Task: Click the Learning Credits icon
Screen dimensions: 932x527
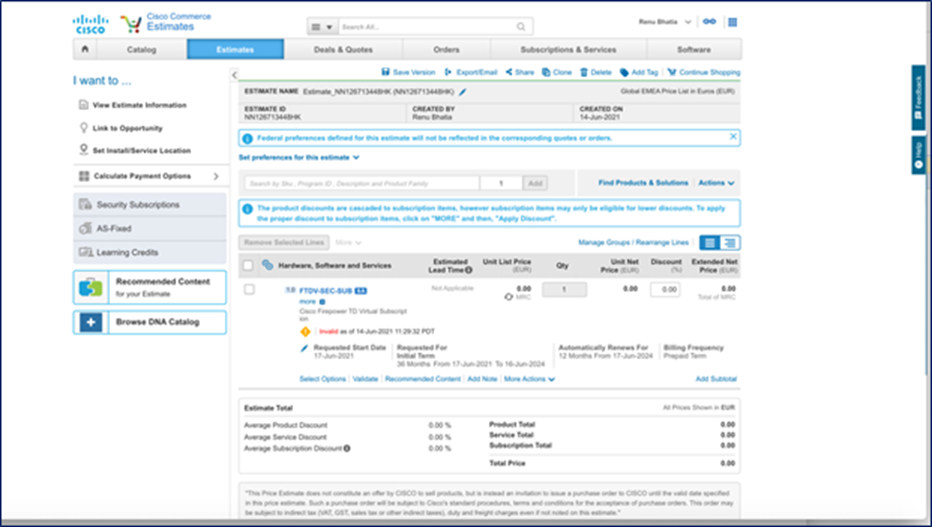Action: pos(86,252)
